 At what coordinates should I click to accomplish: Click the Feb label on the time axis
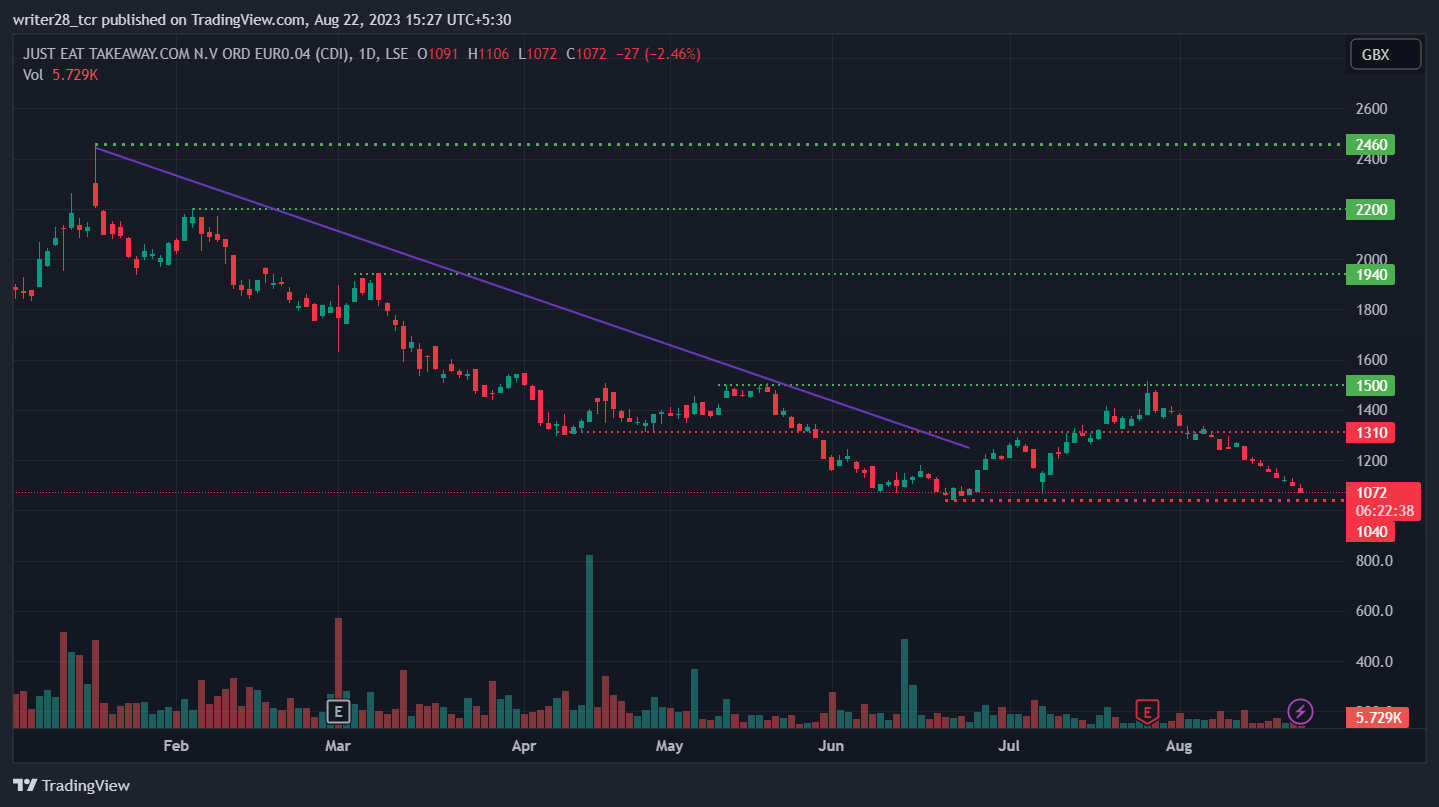(x=176, y=746)
